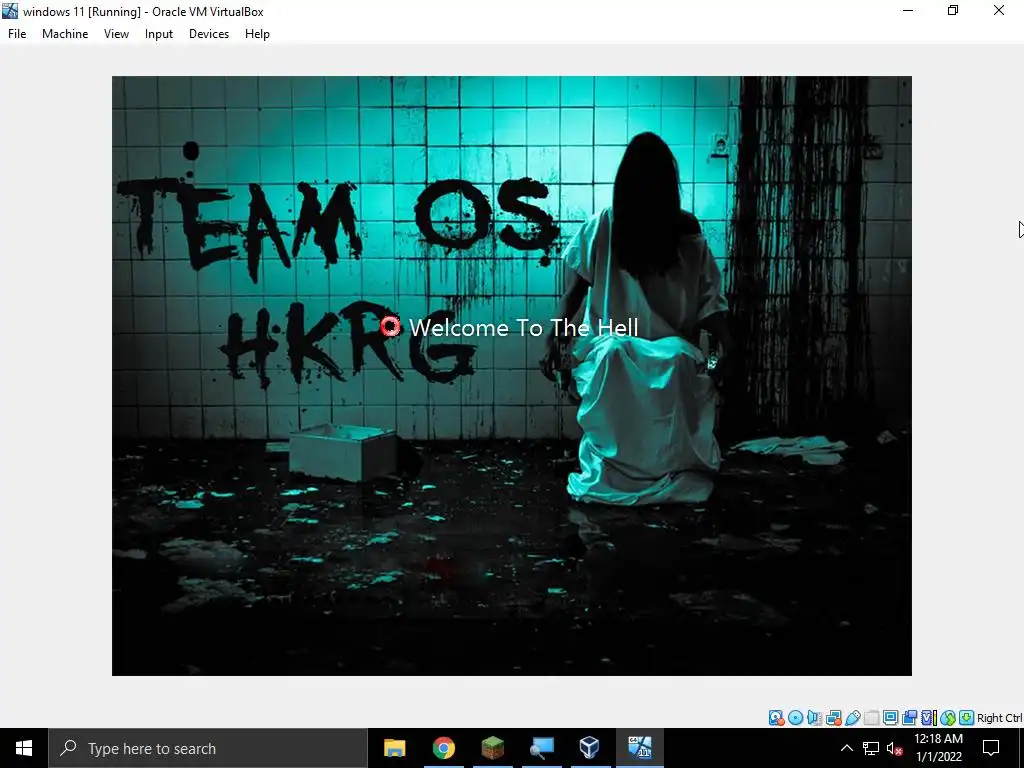Open Minecraft block icon on taskbar
The height and width of the screenshot is (768, 1024).
(x=492, y=748)
